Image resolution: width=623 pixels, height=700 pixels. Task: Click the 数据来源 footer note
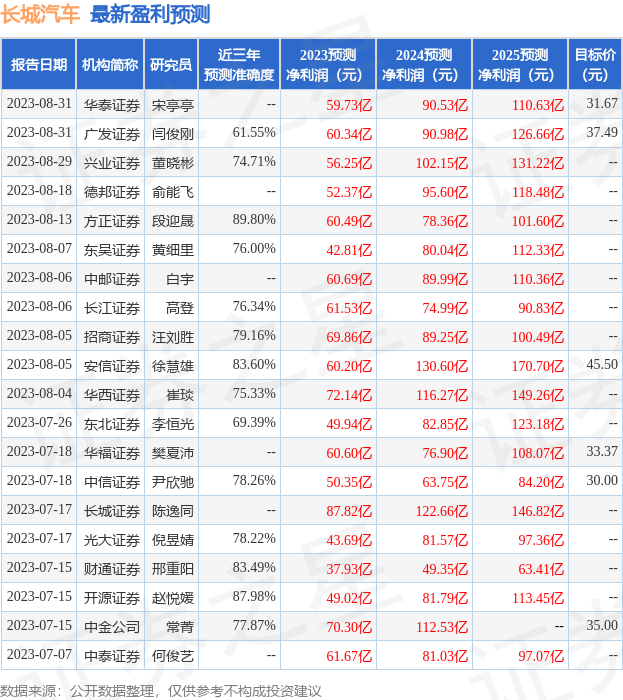[161, 692]
